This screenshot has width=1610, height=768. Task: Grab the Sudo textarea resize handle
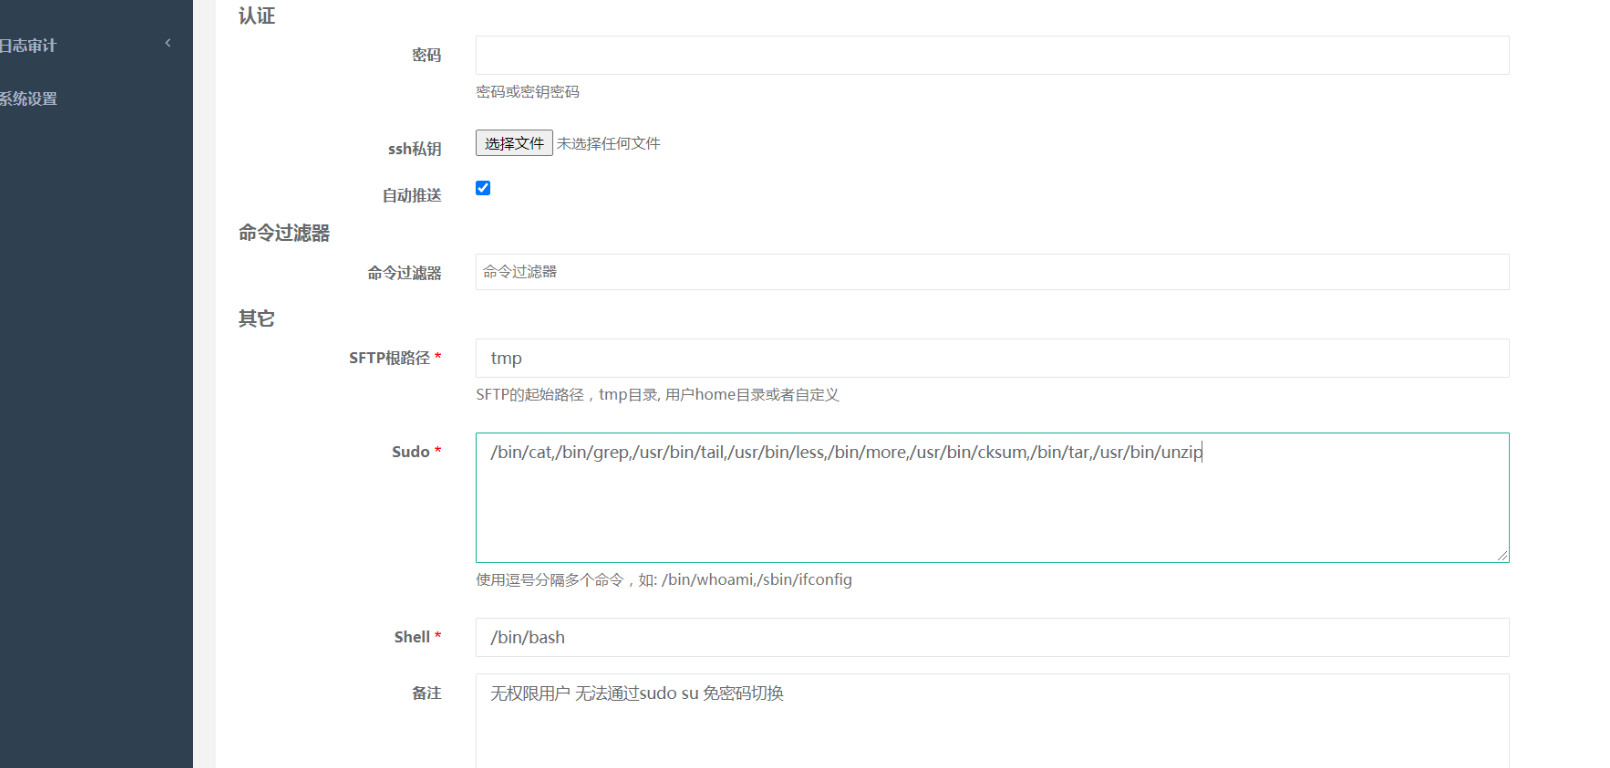point(1502,555)
